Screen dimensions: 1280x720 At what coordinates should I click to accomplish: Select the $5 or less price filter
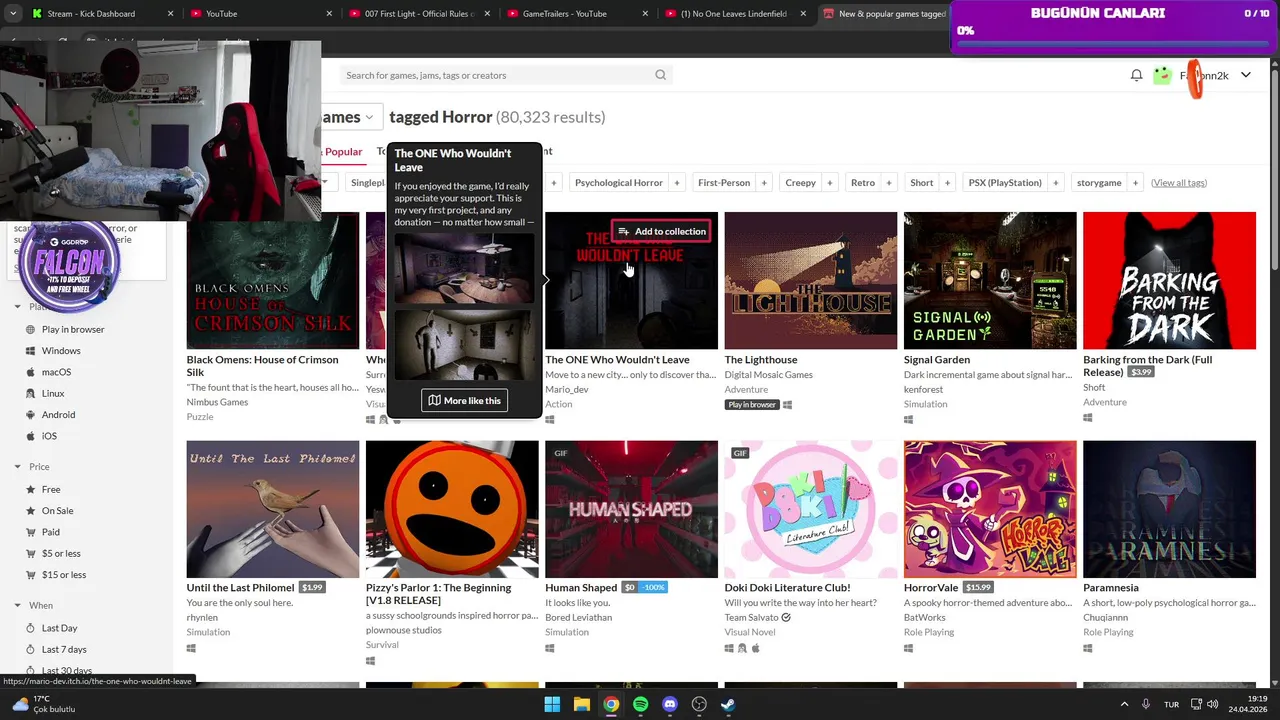[x=61, y=553]
